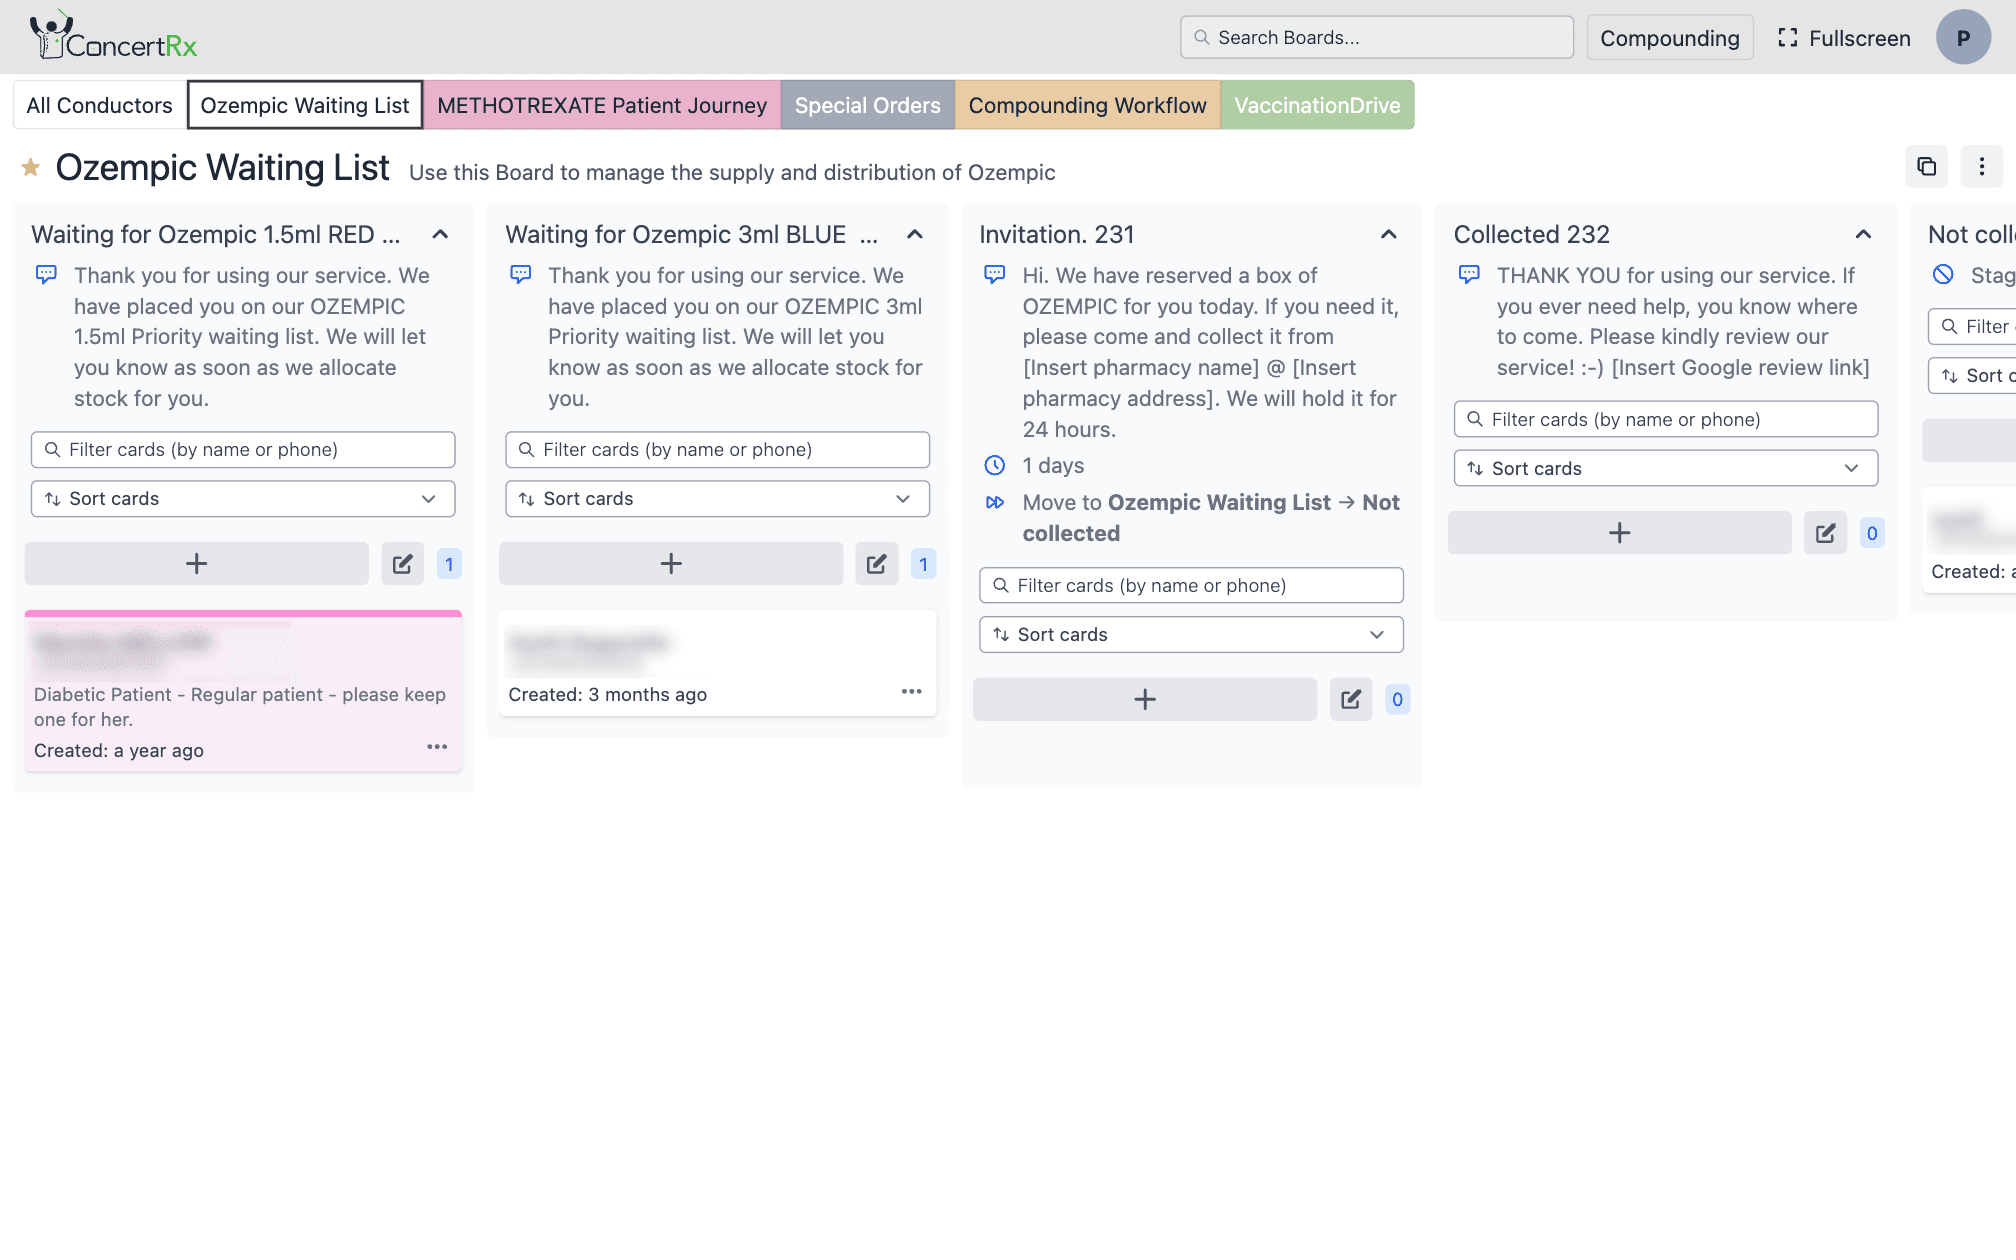Viewport: 2016px width, 1260px height.
Task: Click edit icon in Invitation. 231 column
Action: coord(1350,700)
